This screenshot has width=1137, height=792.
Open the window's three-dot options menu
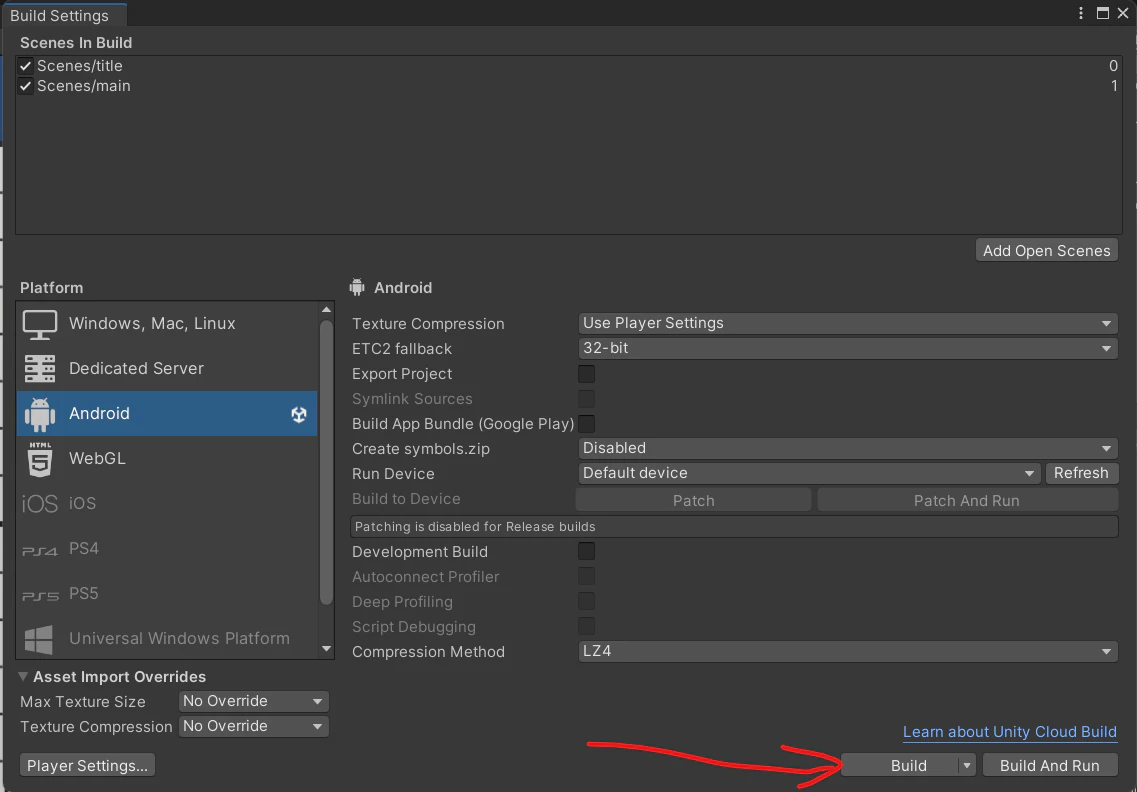(x=1081, y=13)
